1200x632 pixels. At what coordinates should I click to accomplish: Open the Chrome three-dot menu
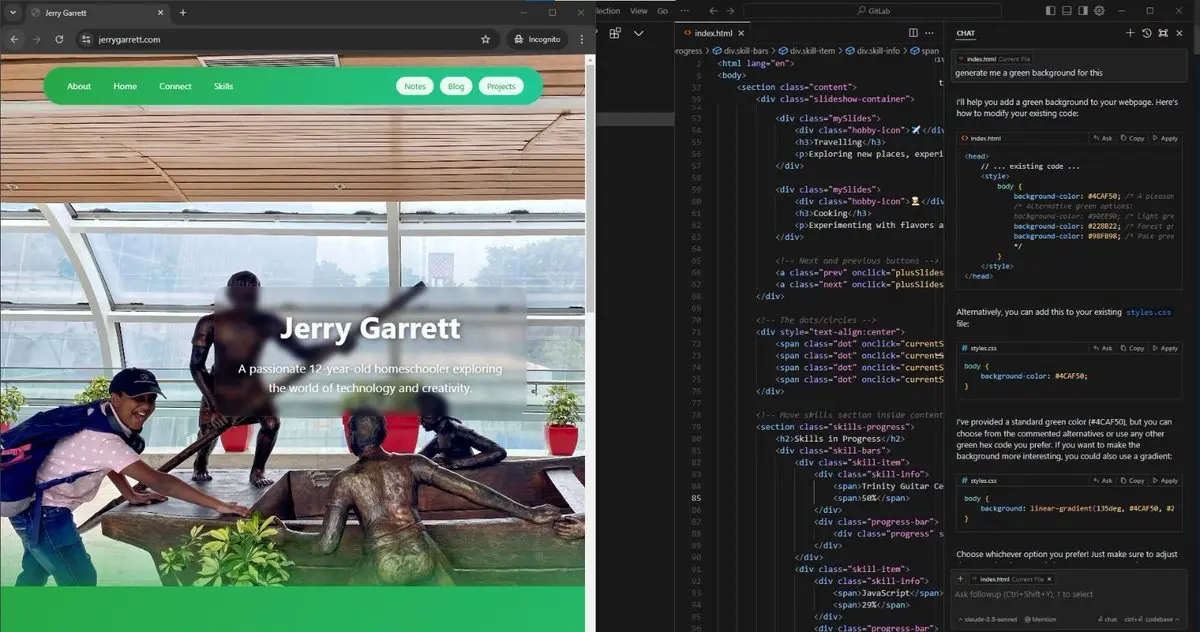click(581, 39)
